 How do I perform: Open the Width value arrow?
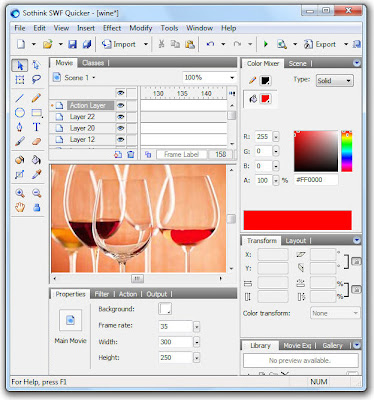(x=196, y=342)
